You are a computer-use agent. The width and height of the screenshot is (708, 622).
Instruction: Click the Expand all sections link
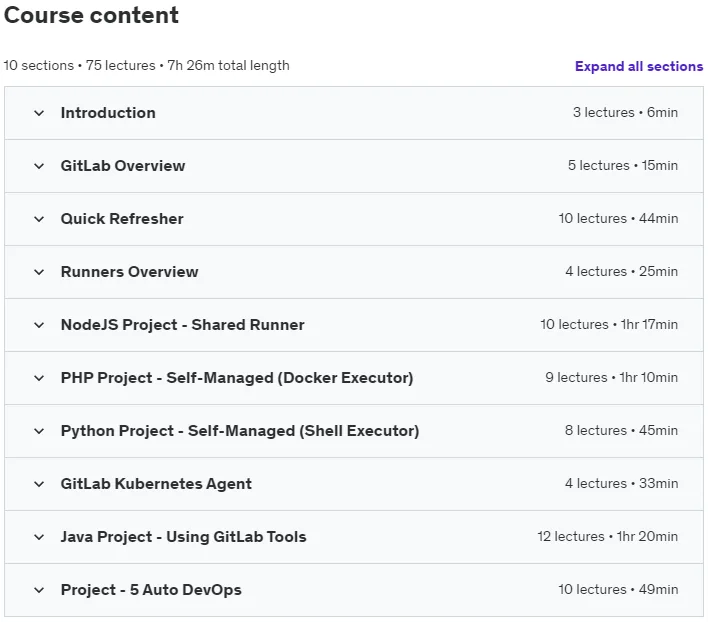point(638,66)
